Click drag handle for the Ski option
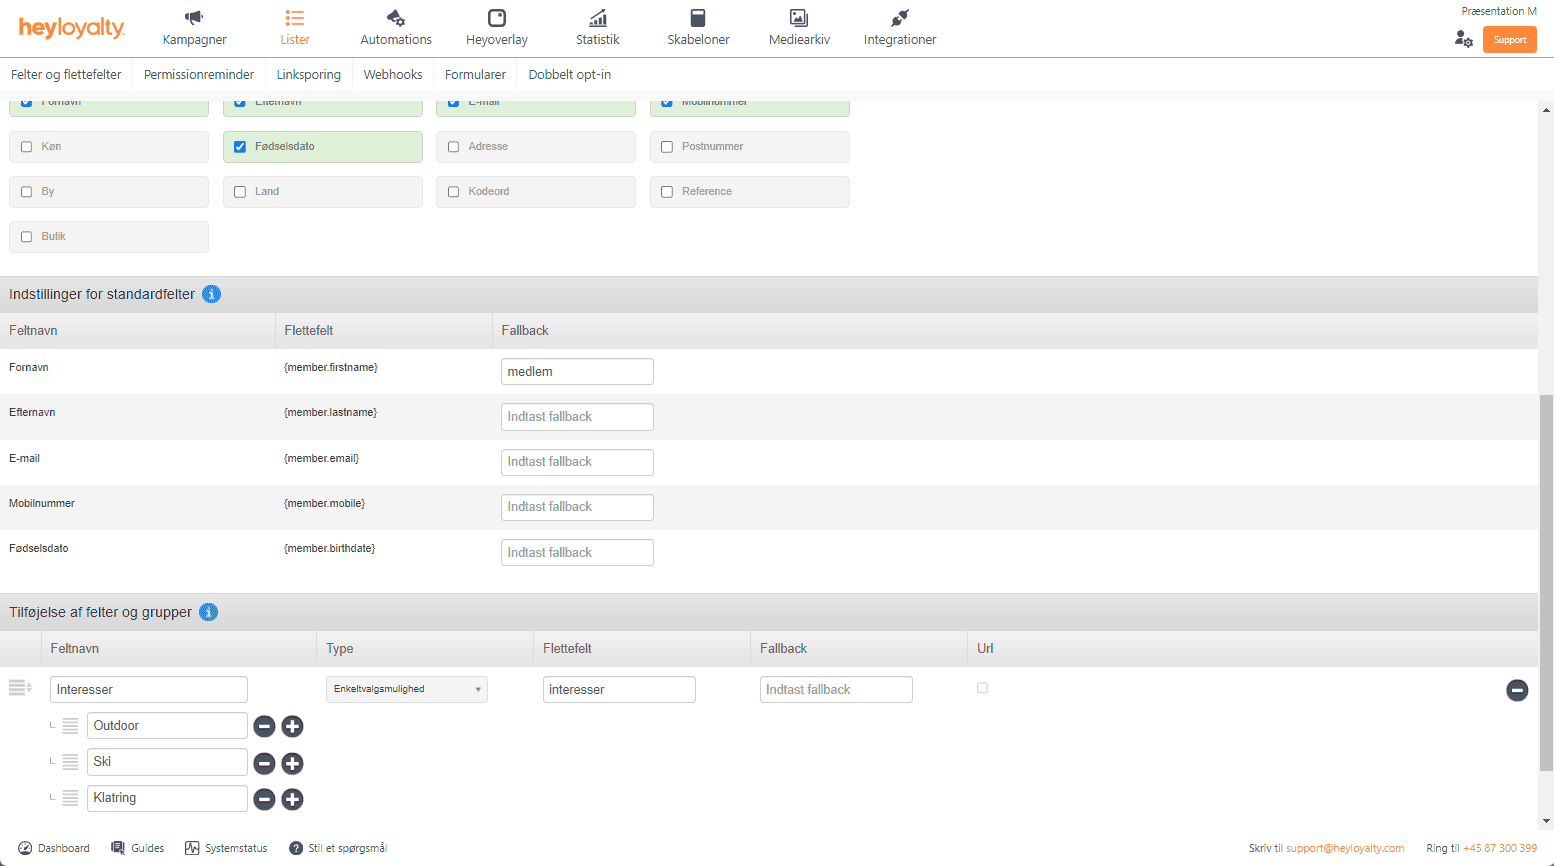This screenshot has width=1554, height=866. tap(70, 762)
